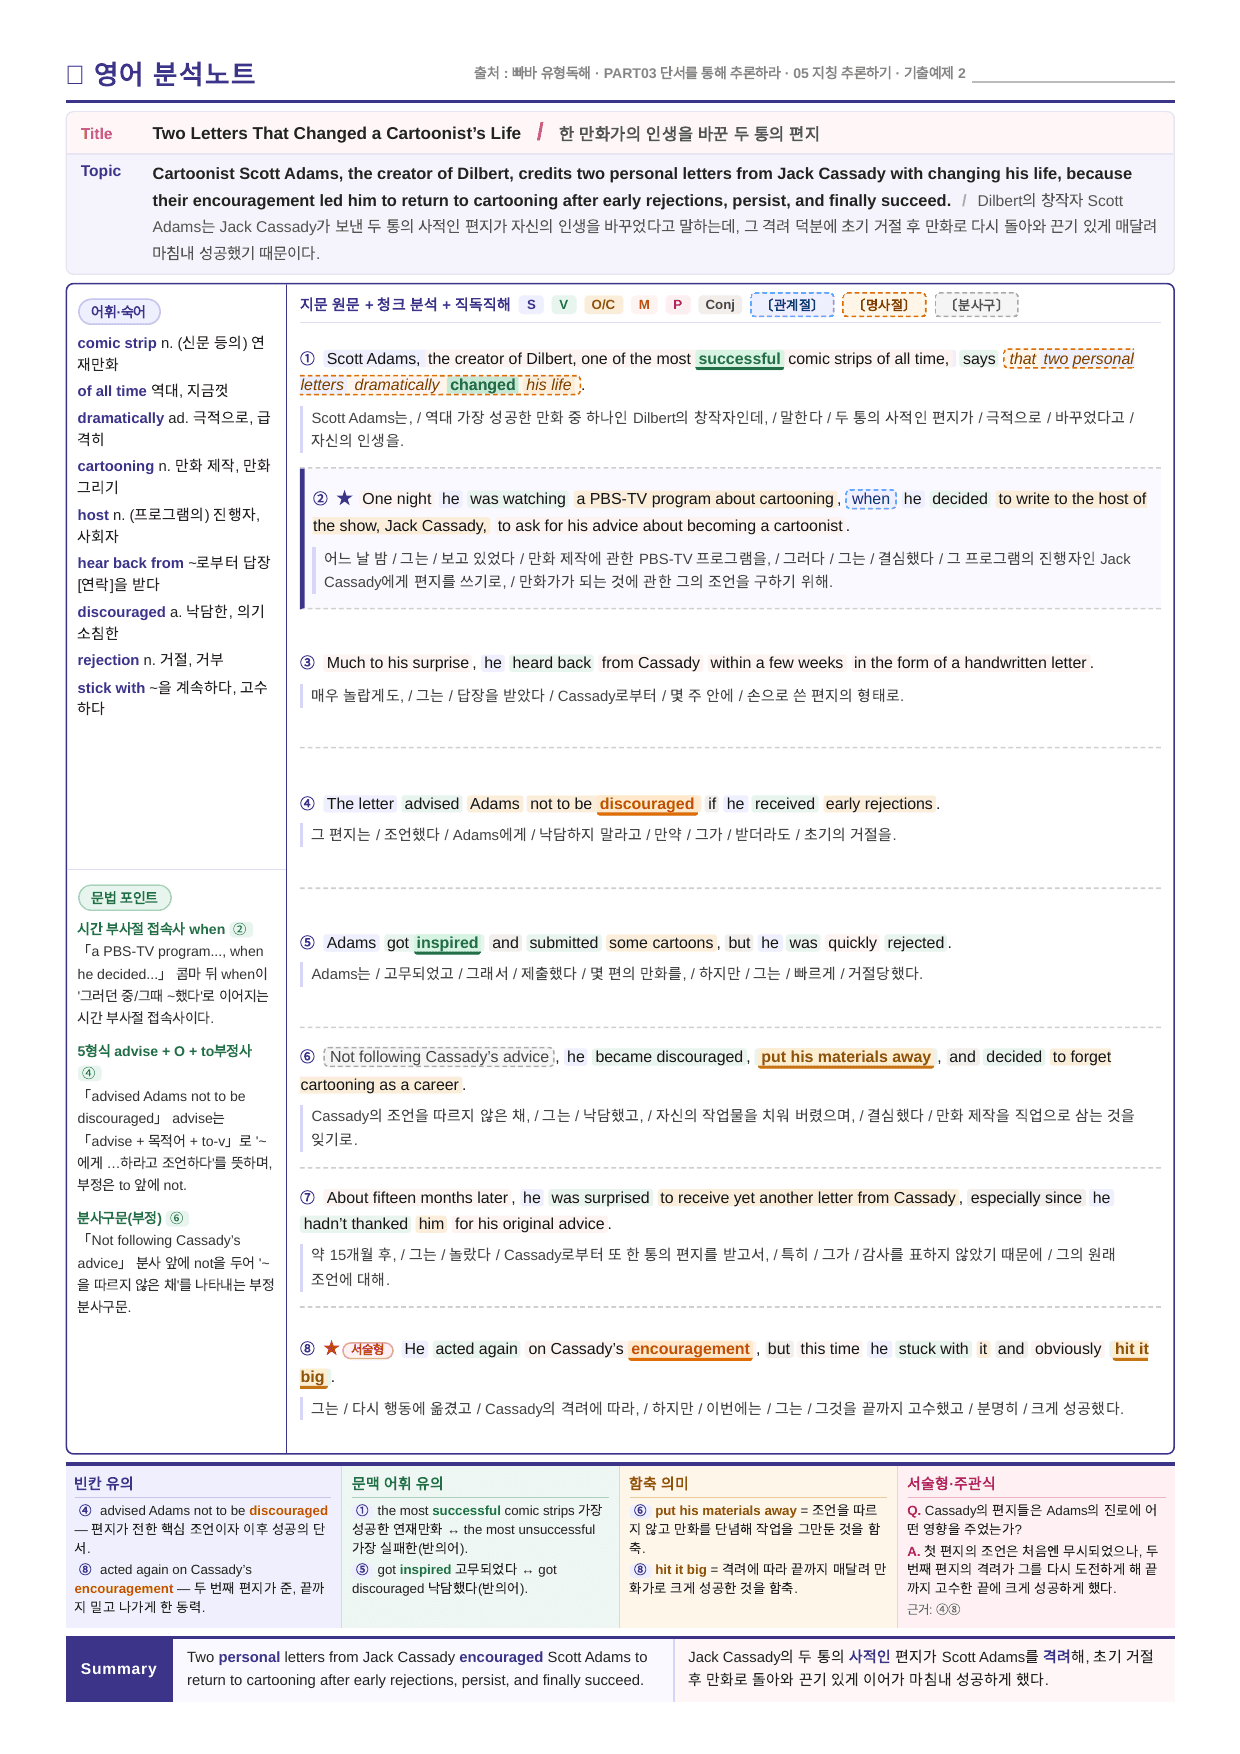The width and height of the screenshot is (1240, 1754).
Task: Click the circled ② next to 시간 부사절 접속사
Action: [x=240, y=929]
